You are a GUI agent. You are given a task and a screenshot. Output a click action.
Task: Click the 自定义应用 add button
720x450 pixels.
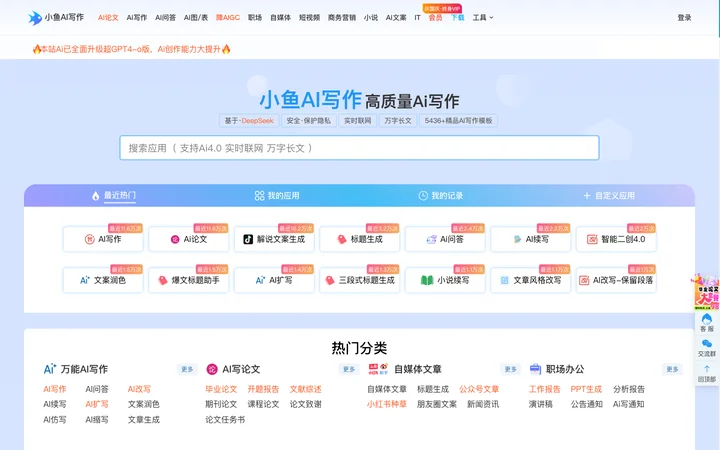pyautogui.click(x=609, y=196)
